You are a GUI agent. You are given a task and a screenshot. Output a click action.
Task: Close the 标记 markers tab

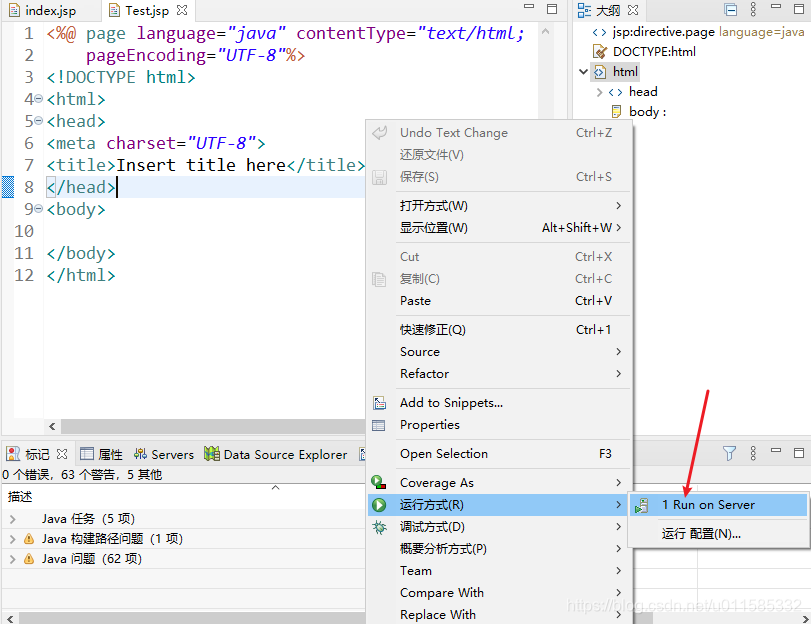(62, 454)
